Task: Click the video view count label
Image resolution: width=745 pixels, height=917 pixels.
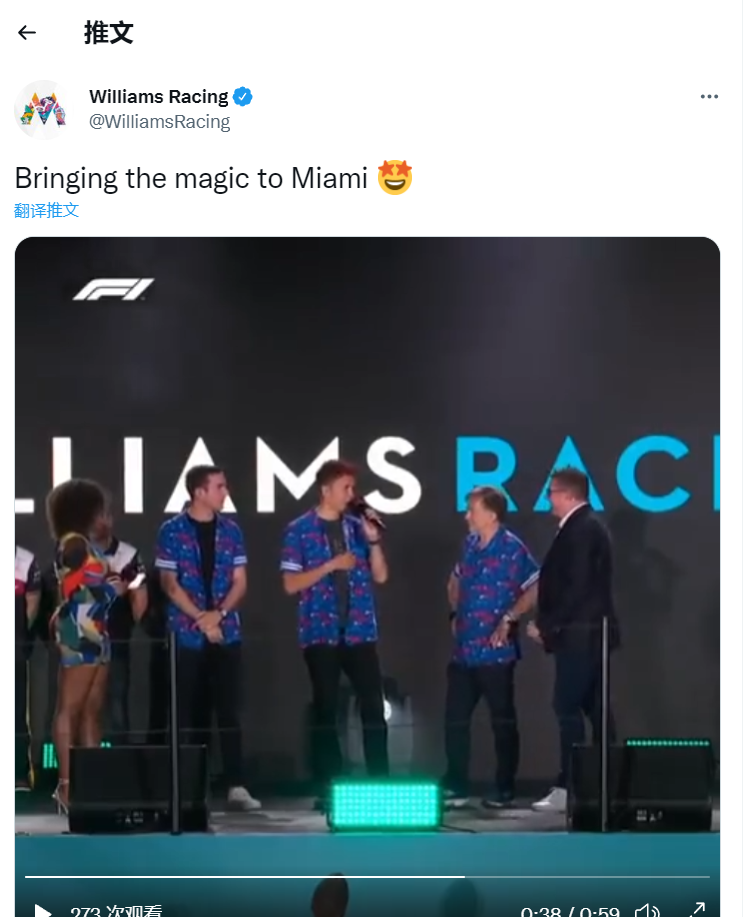Action: coord(116,911)
